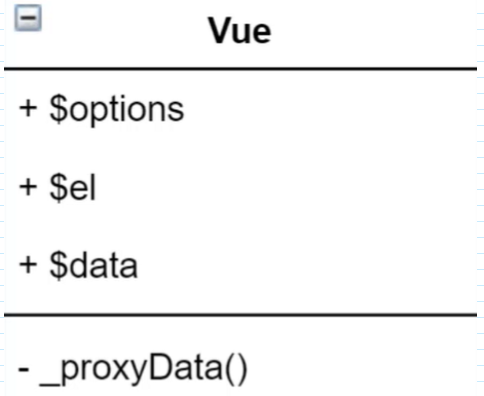Select the divider line above _proxyData()

tap(240, 314)
